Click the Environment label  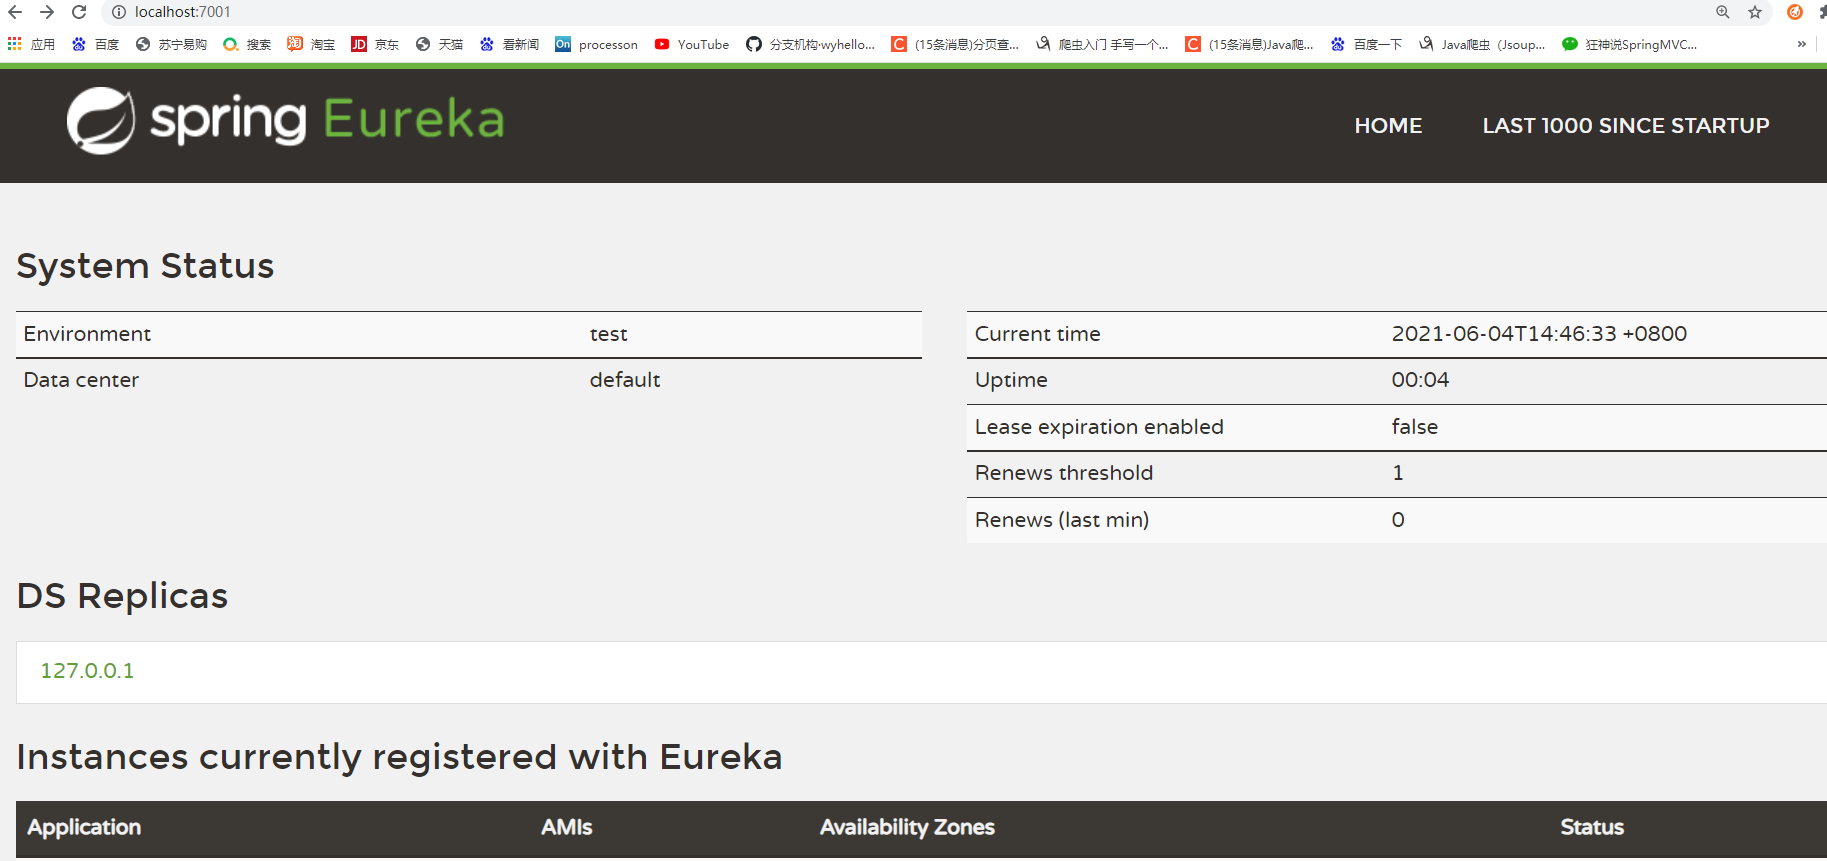click(x=87, y=334)
